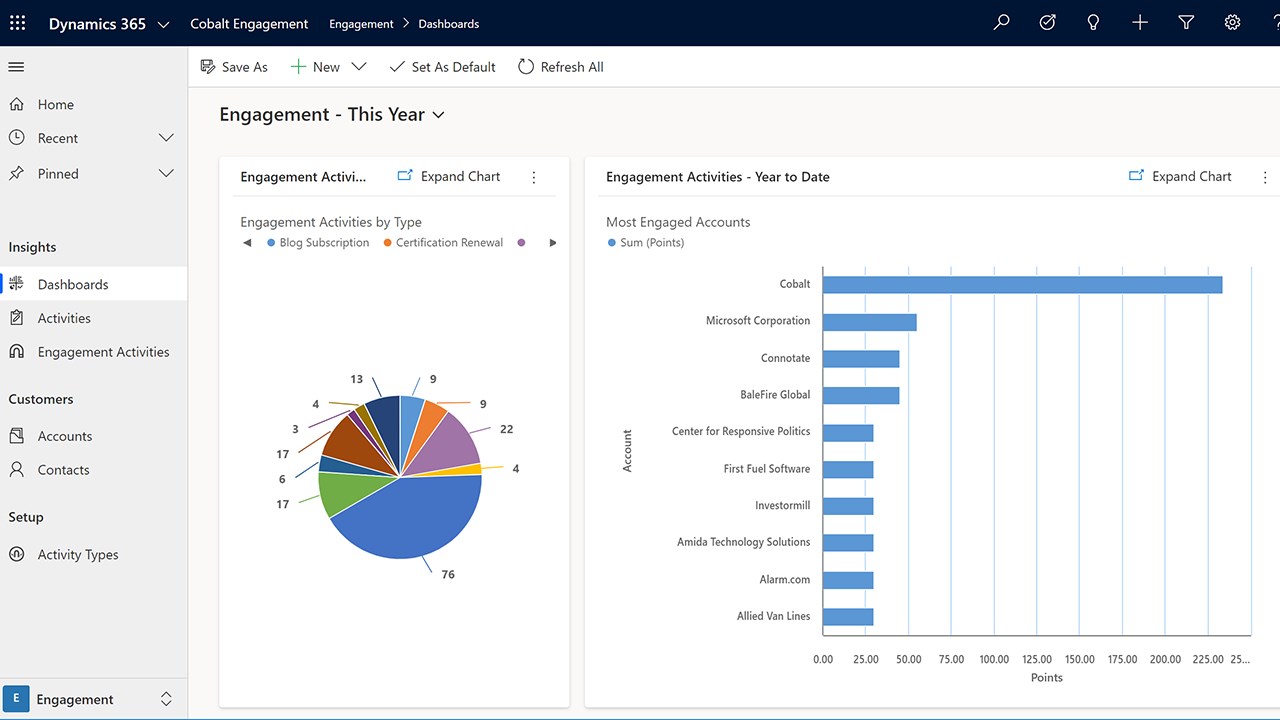Click the Save As button
Image resolution: width=1280 pixels, height=720 pixels.
(234, 67)
